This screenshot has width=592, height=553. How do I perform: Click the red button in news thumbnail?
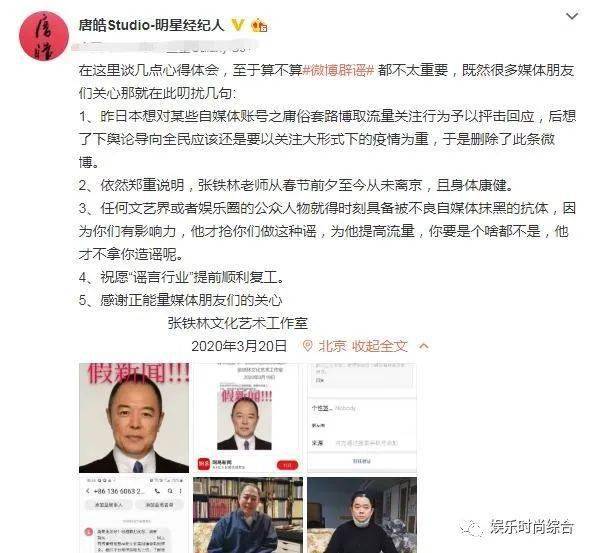287,465
